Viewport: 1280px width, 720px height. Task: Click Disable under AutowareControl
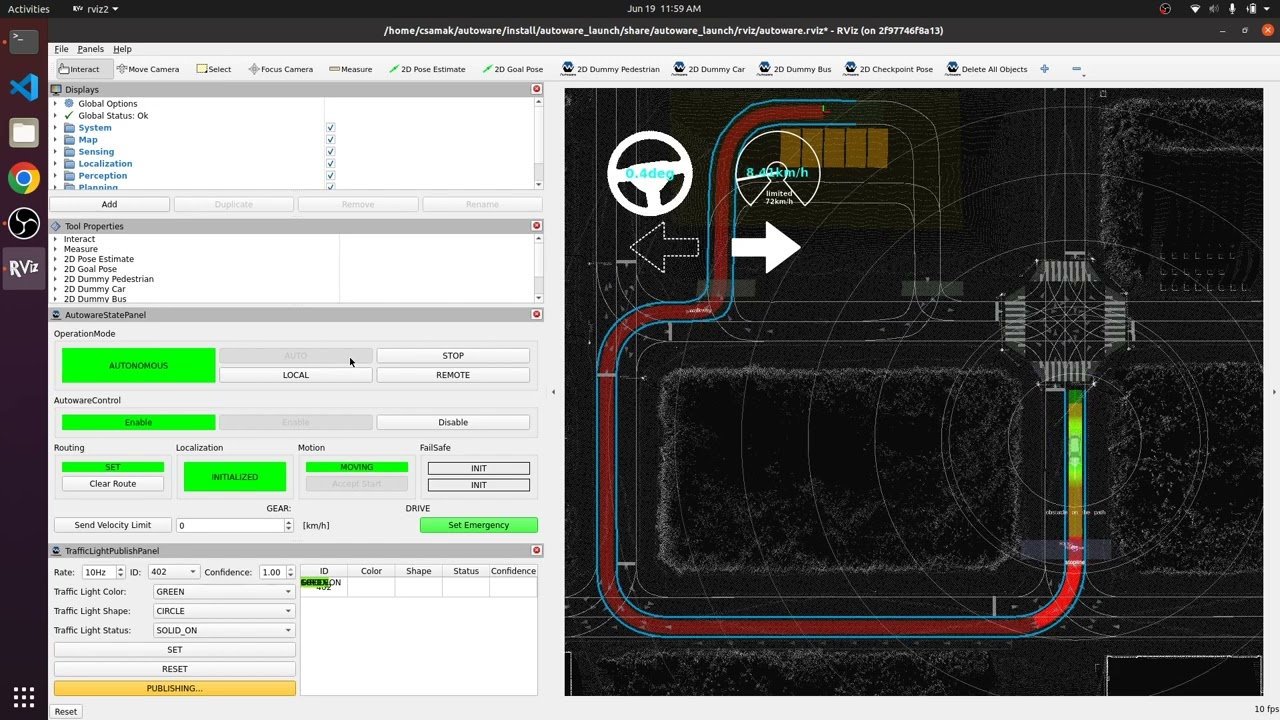pos(453,422)
